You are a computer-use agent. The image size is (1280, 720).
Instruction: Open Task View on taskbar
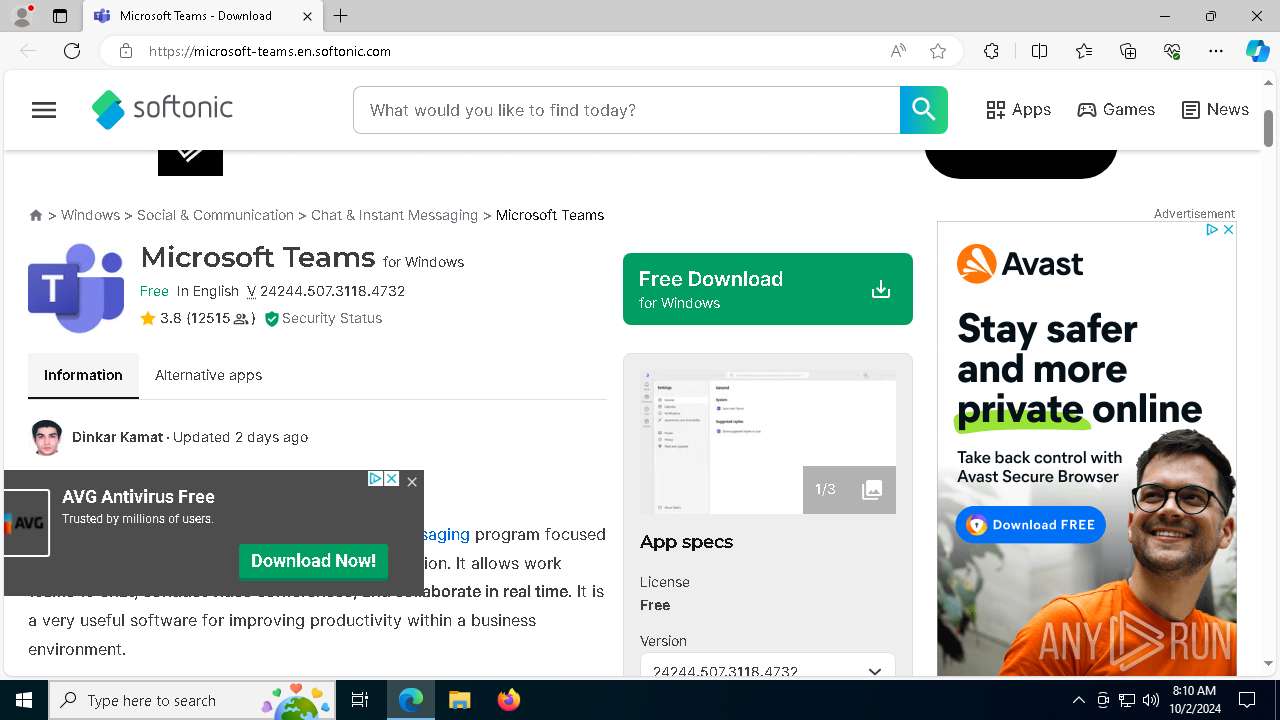[x=360, y=700]
